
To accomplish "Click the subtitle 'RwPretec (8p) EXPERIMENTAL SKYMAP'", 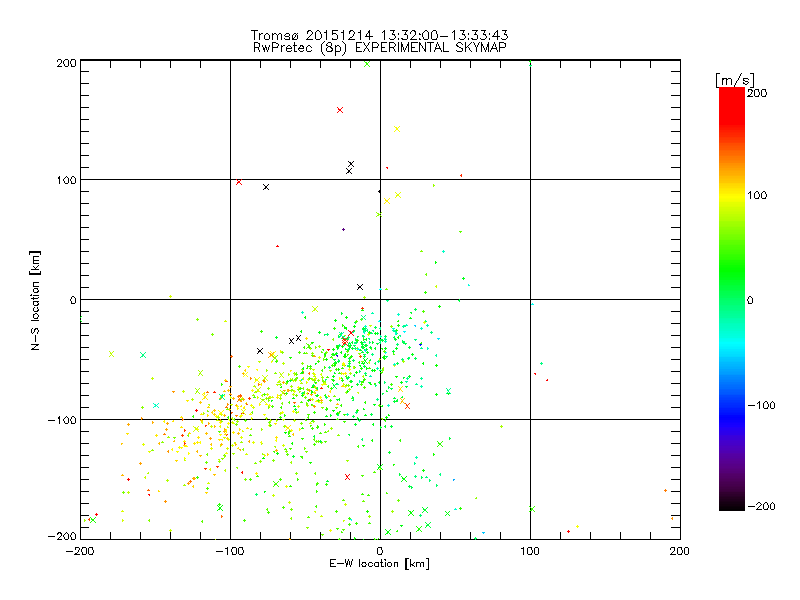I will click(380, 47).
